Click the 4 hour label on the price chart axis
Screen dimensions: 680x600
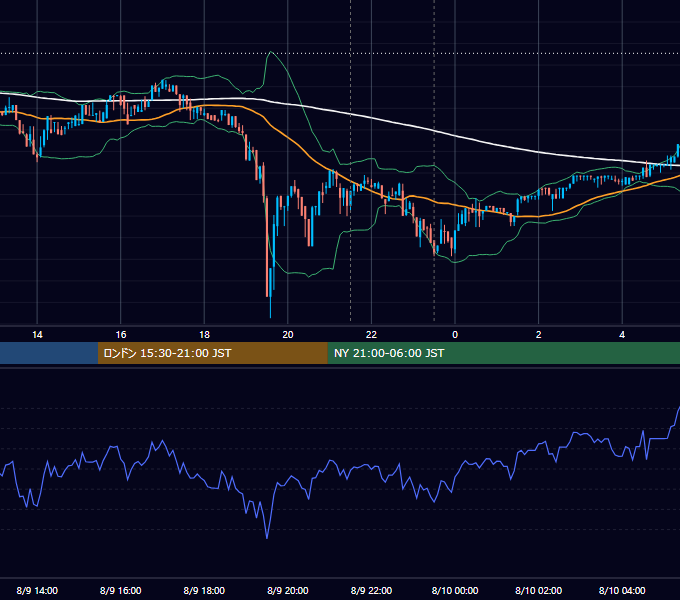622,335
